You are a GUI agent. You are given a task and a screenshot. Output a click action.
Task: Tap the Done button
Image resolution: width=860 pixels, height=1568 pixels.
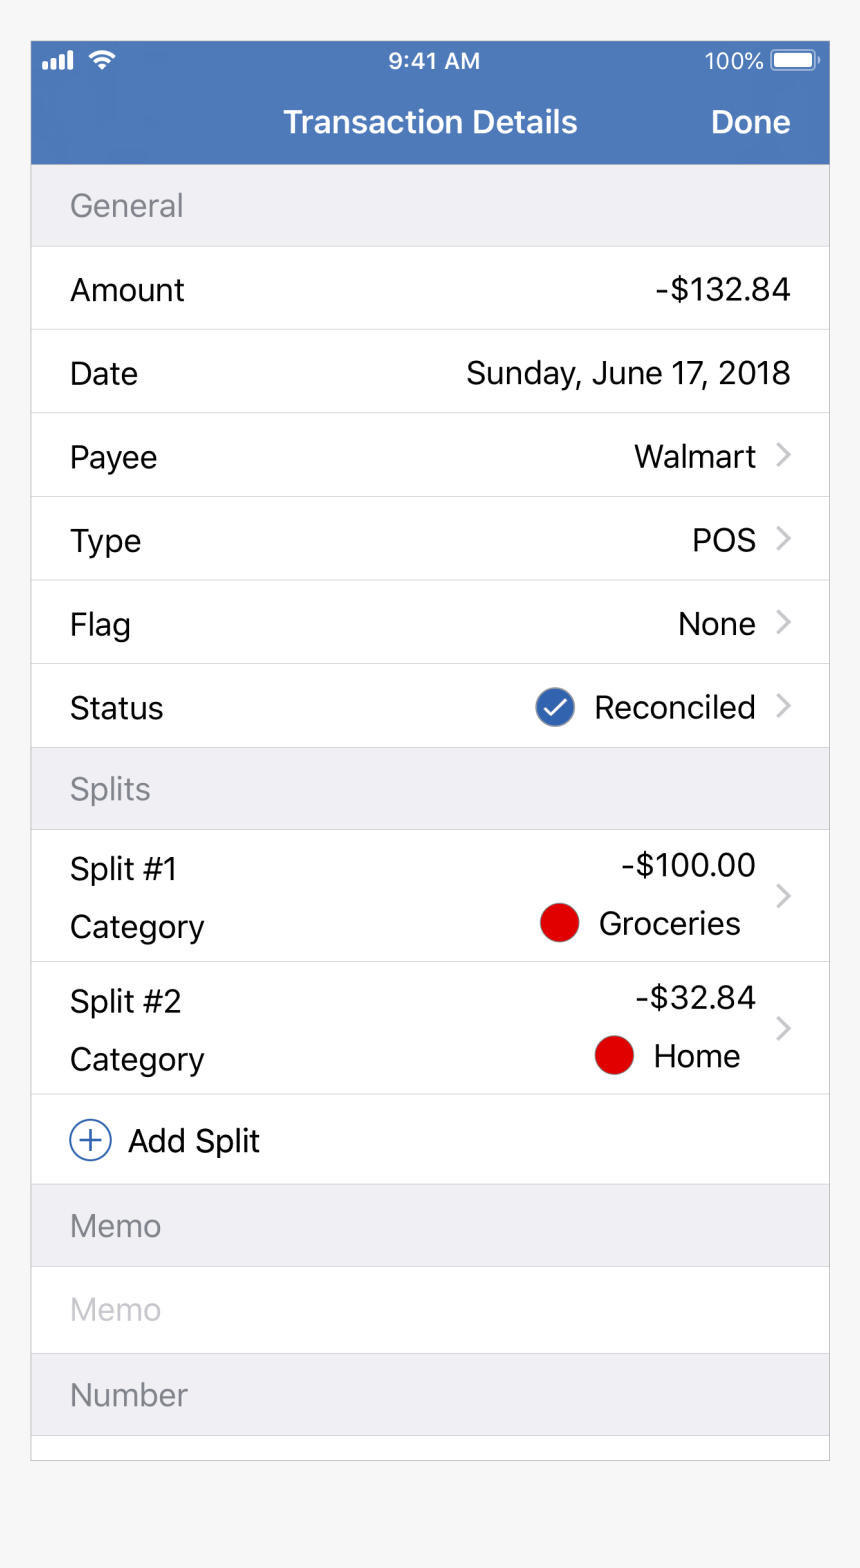point(751,122)
